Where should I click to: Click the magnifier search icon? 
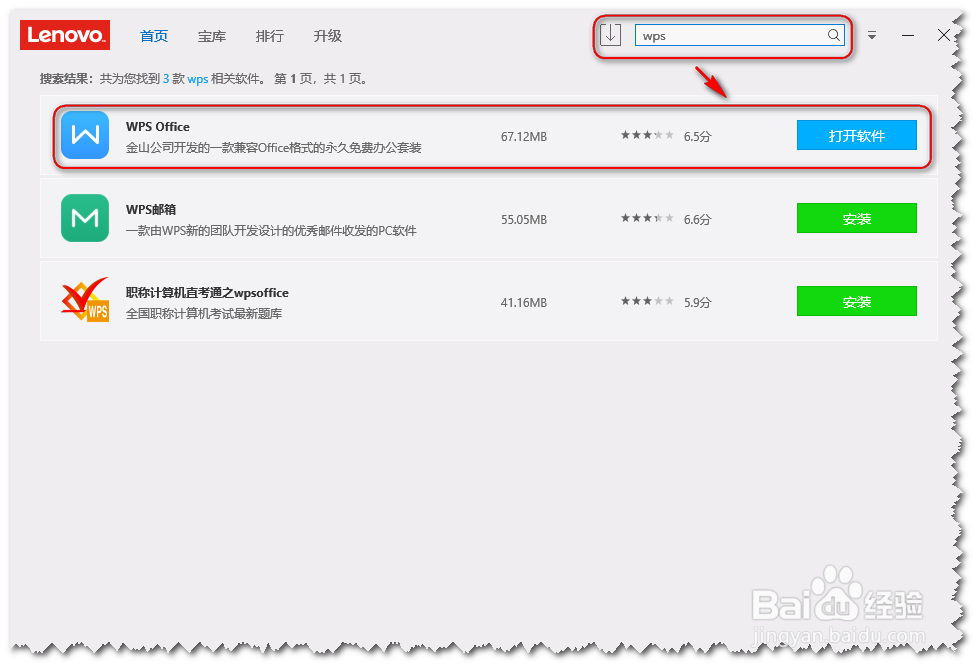click(833, 35)
